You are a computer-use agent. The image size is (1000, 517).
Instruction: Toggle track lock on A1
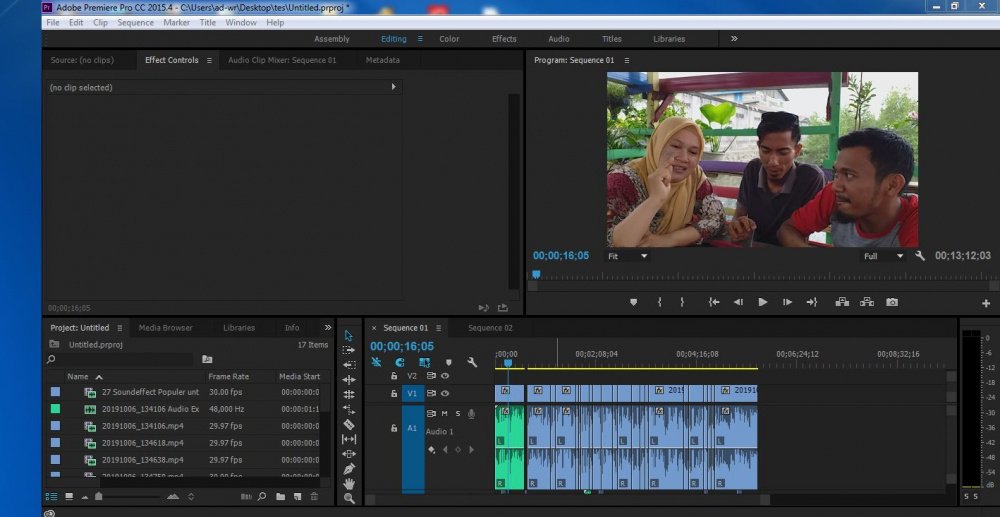click(x=394, y=428)
